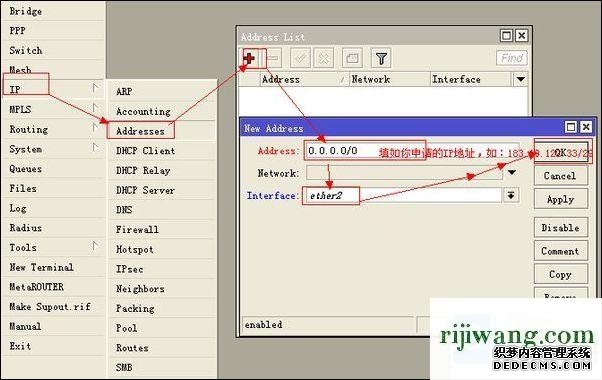The image size is (602, 380).
Task: Open the PPP menu item
Action: click(53, 30)
